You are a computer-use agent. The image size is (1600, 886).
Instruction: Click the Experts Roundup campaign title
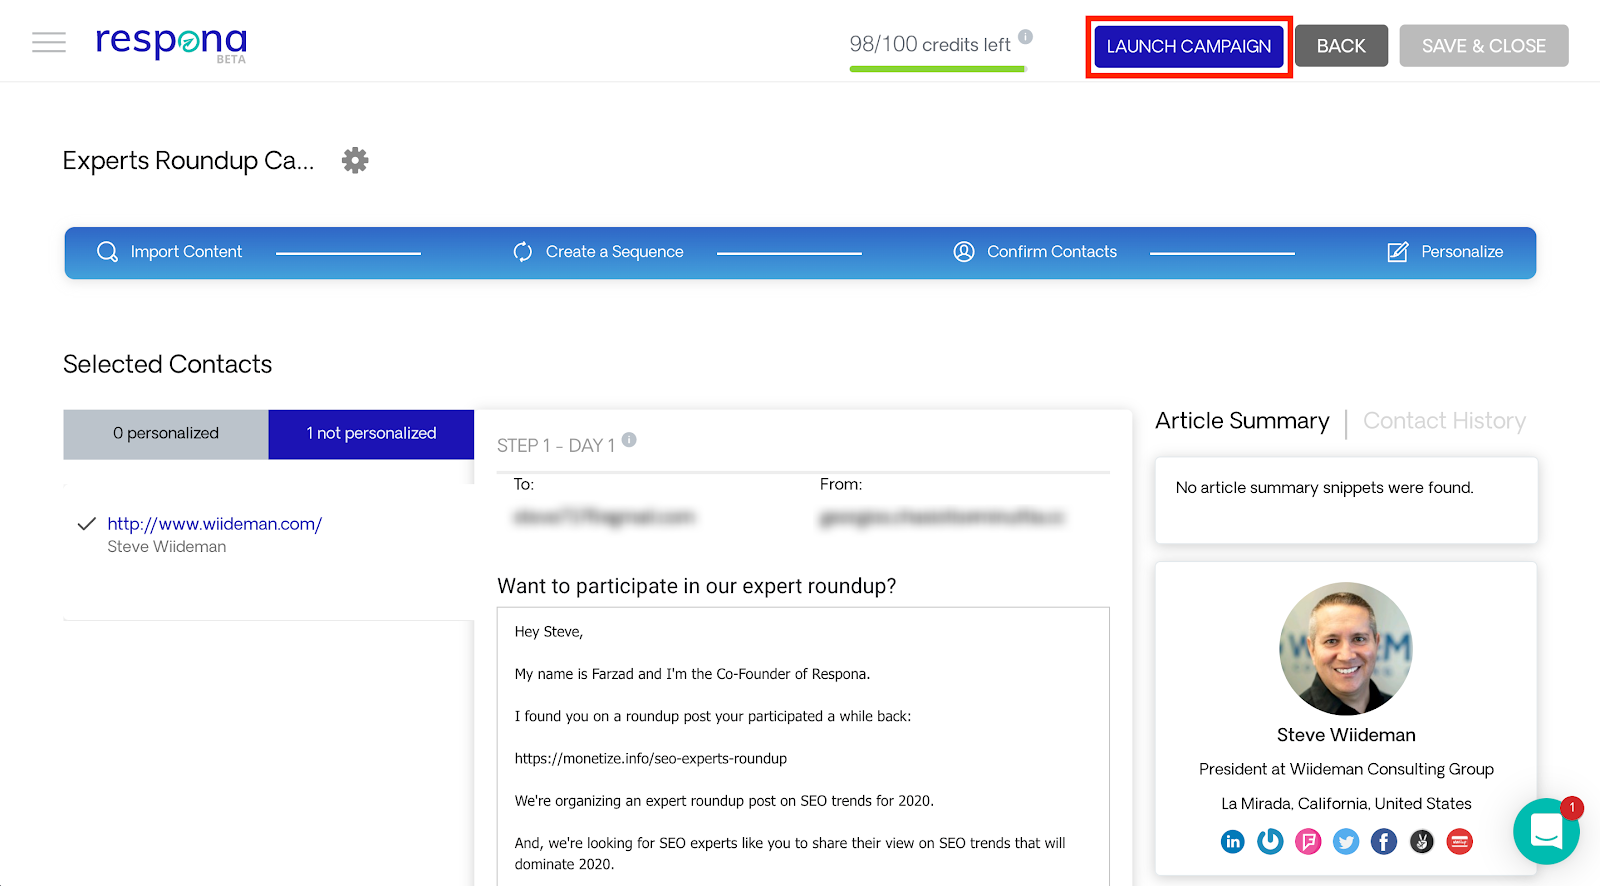[188, 161]
